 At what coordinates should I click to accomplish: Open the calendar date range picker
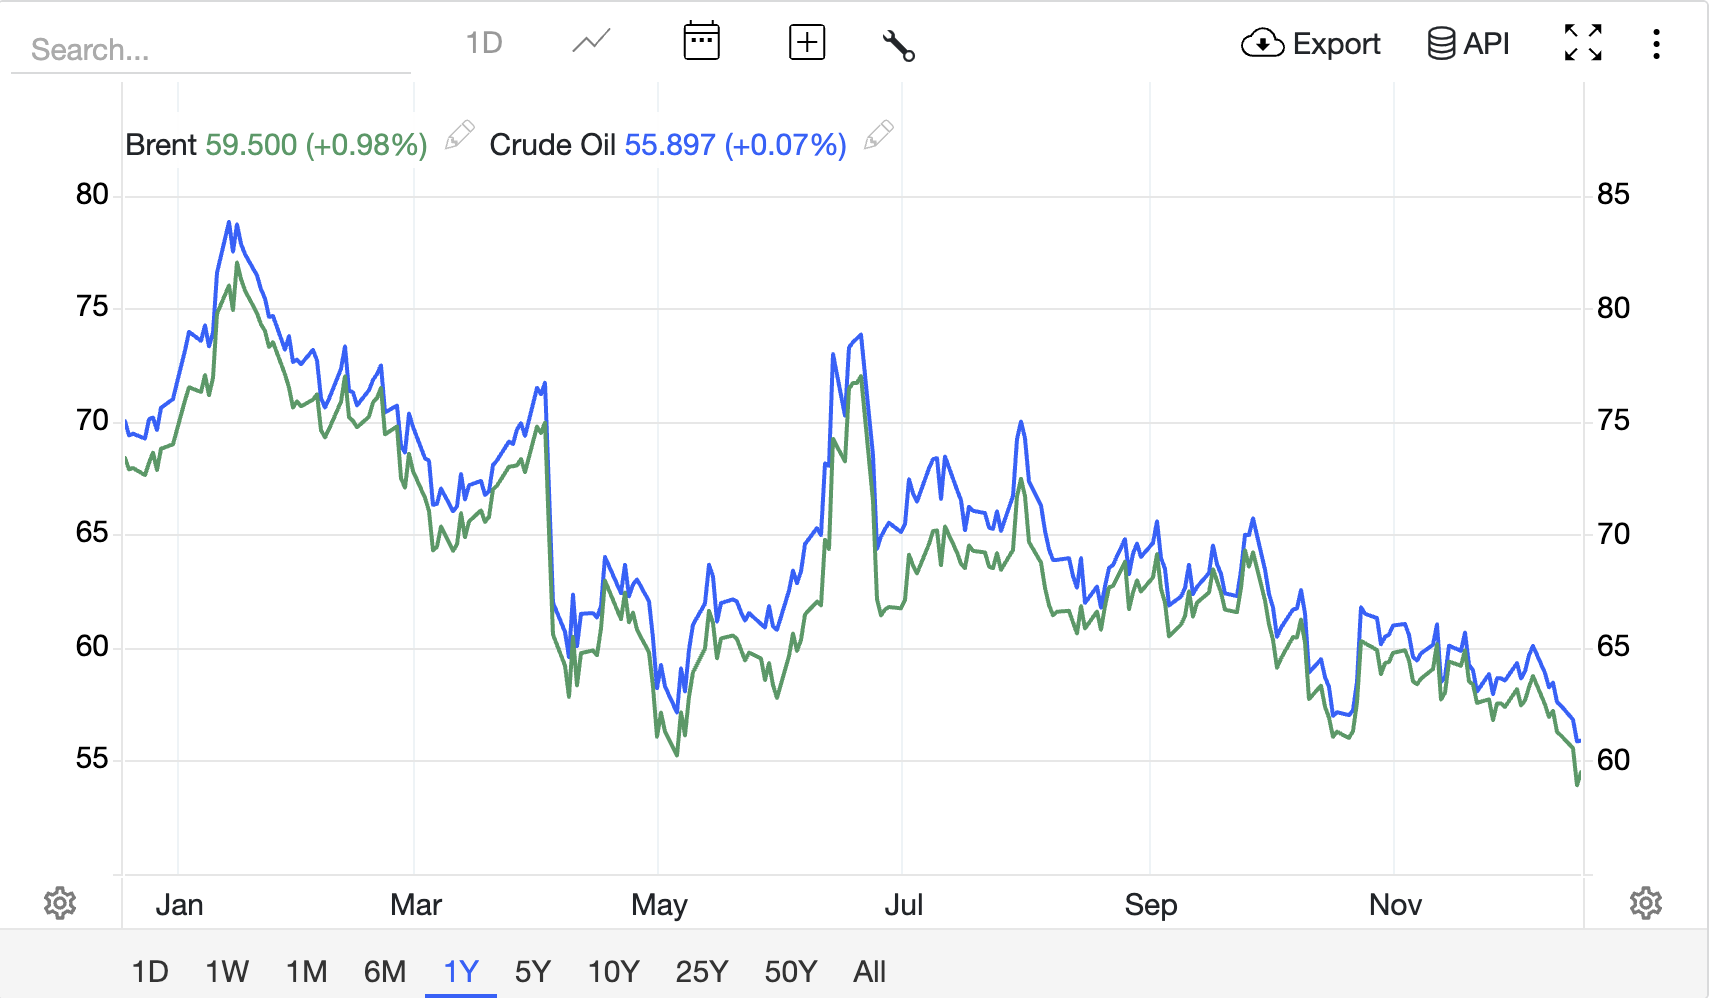701,40
